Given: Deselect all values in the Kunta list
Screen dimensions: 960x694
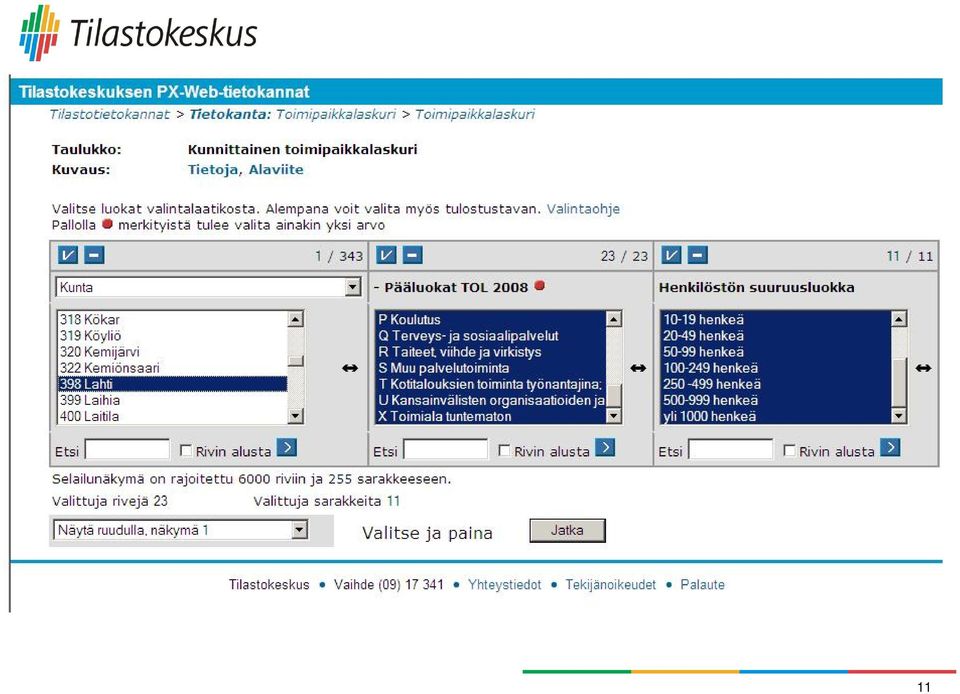Looking at the screenshot, I should [94, 255].
